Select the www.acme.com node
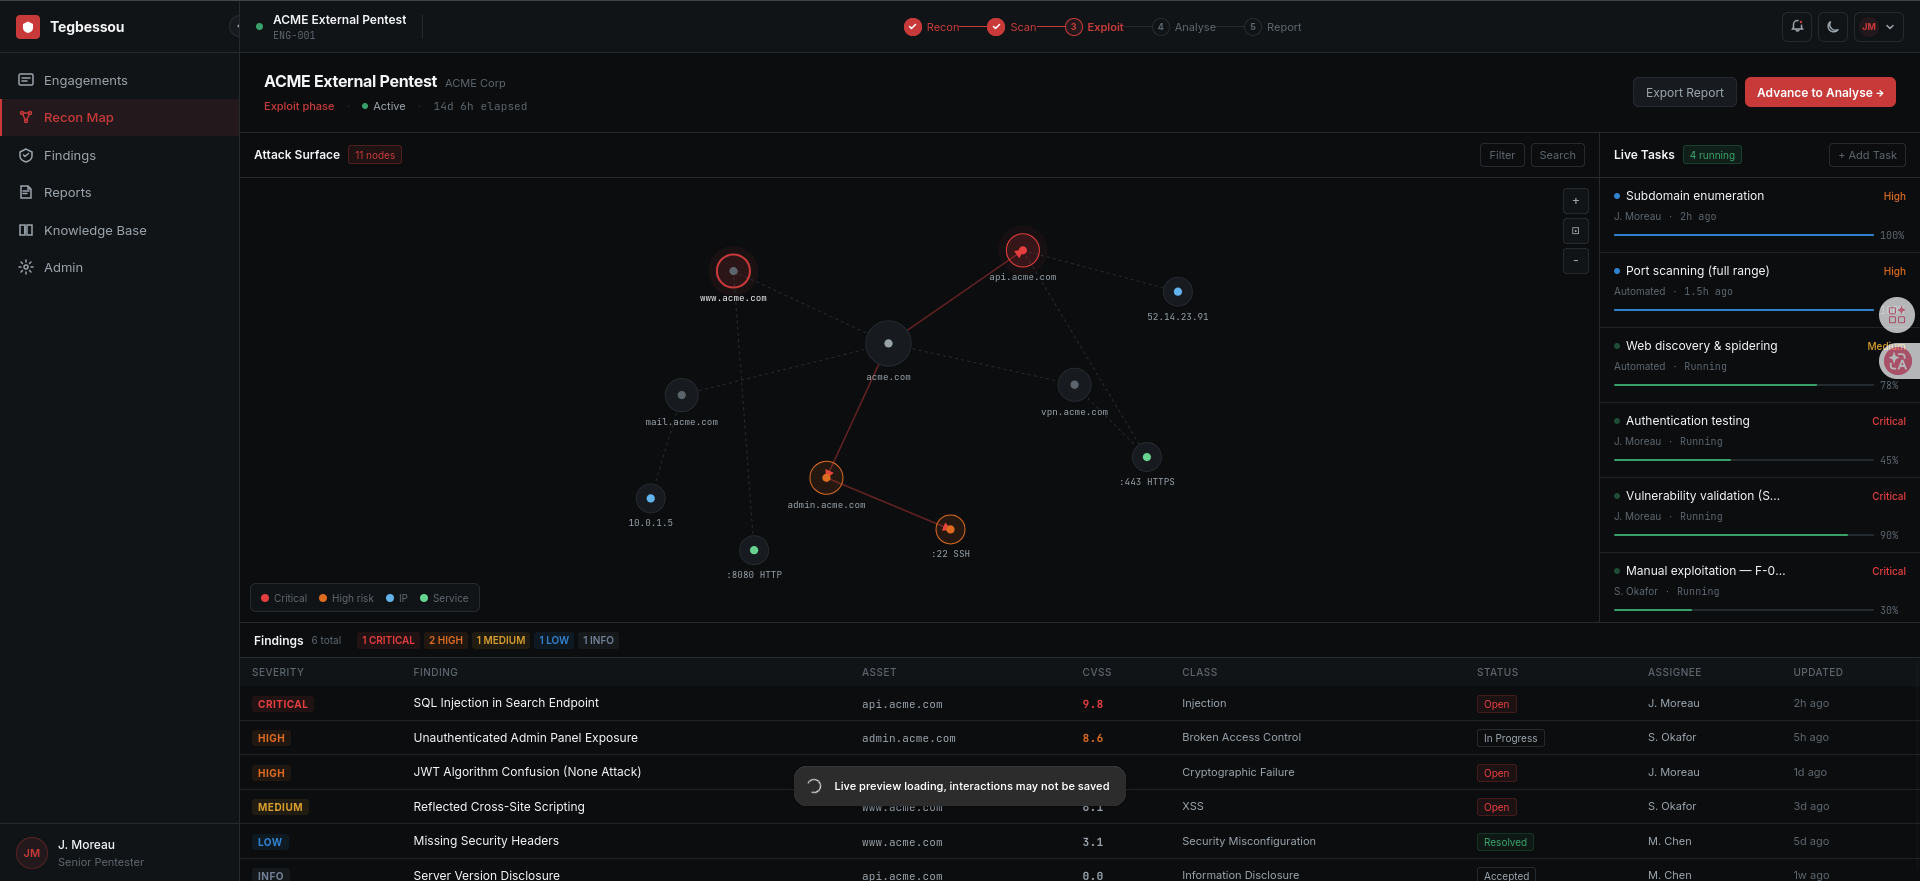 point(733,271)
